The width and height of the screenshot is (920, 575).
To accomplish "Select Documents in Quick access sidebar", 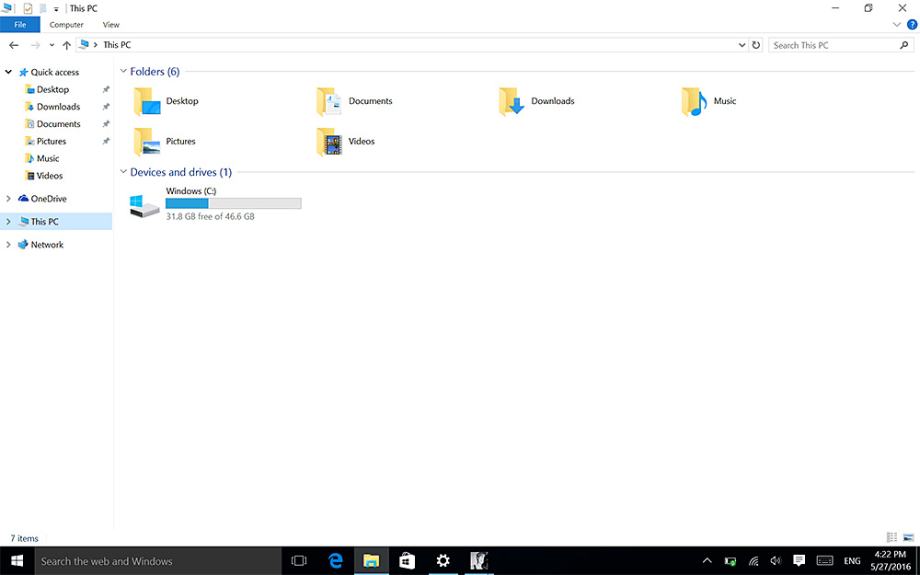I will point(58,124).
